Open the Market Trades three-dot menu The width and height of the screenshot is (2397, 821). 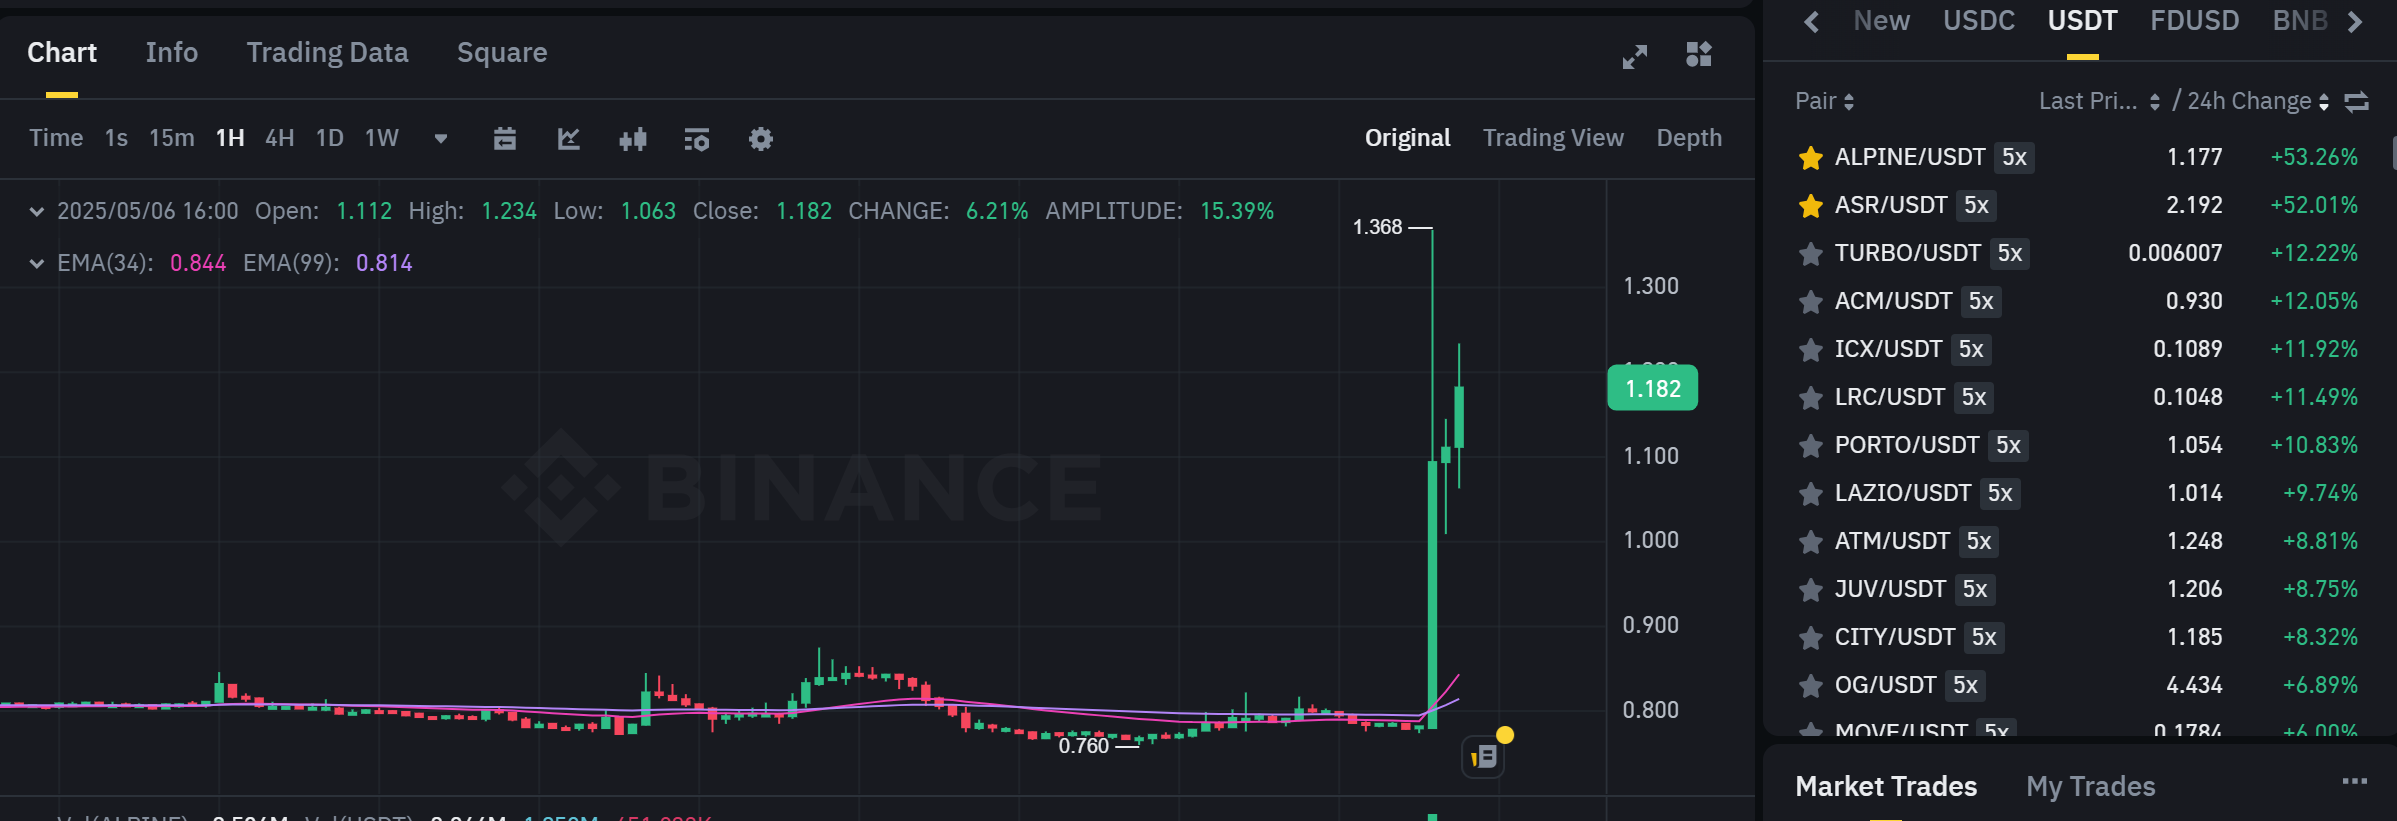(x=2355, y=781)
